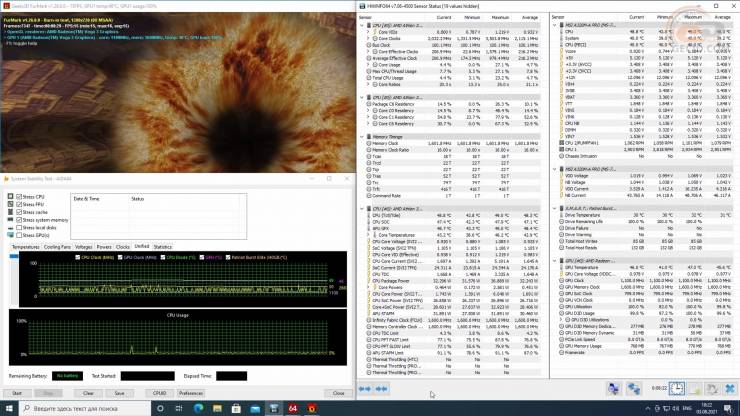Click blue slider beside unified graph
This screenshot has height=416, width=740.
click(14, 256)
